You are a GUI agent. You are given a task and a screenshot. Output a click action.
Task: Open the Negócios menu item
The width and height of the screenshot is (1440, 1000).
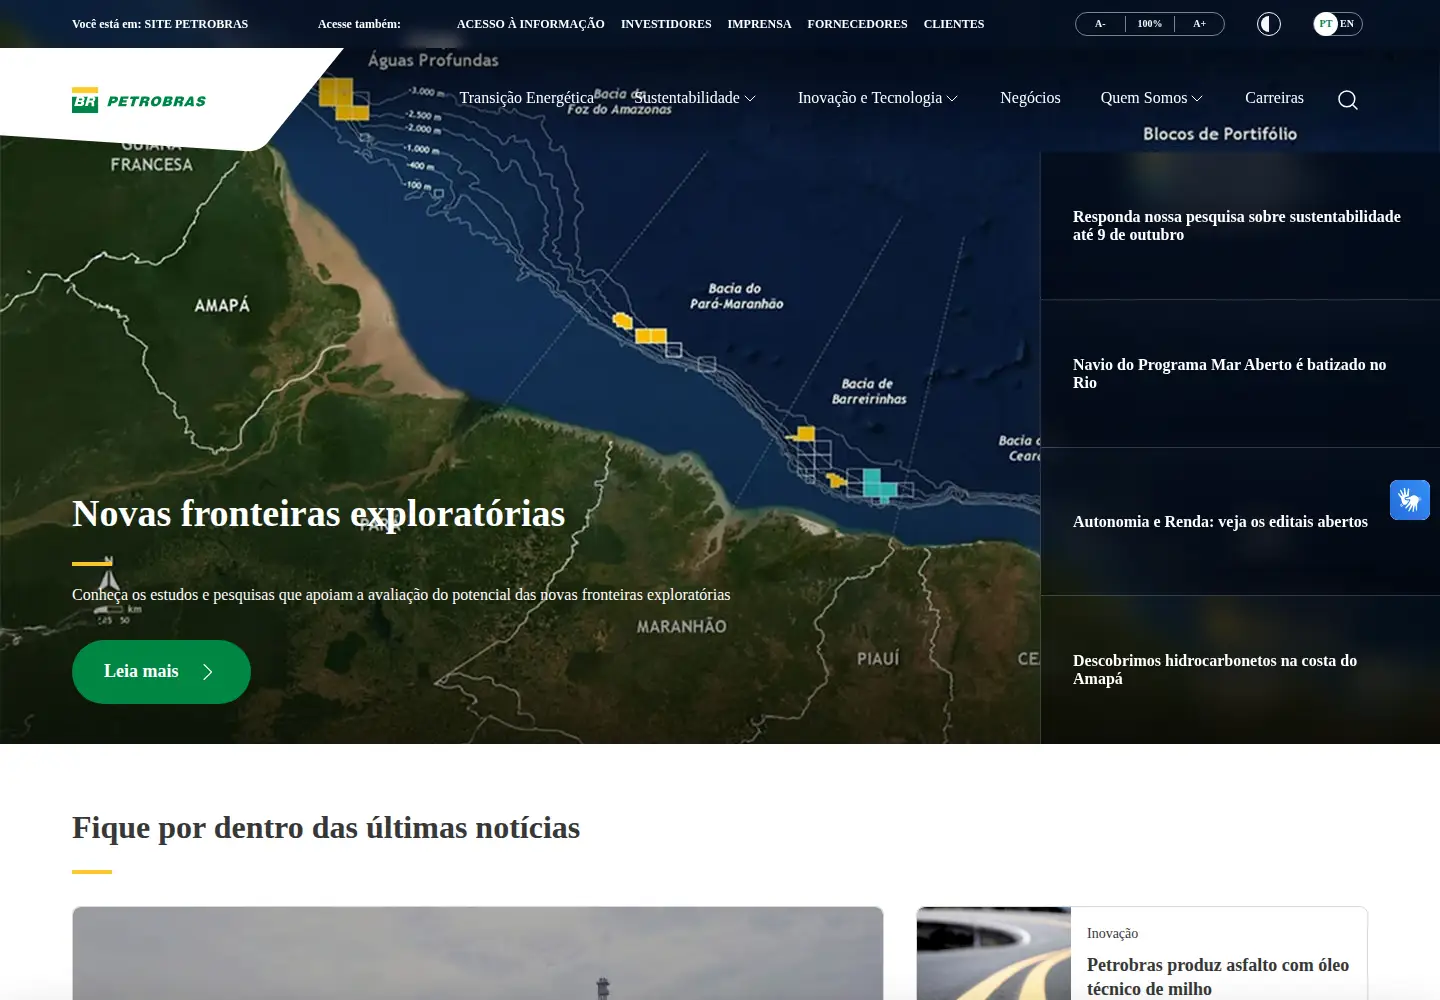click(1030, 98)
